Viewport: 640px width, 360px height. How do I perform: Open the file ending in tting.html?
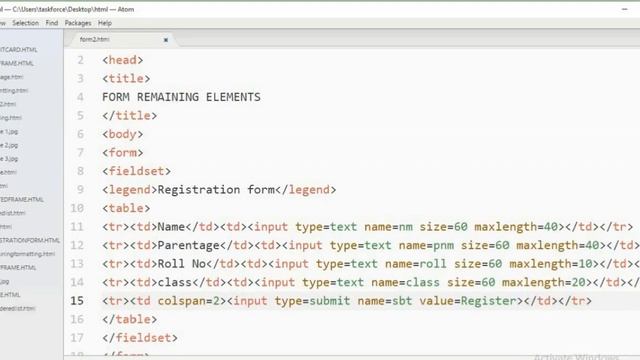pyautogui.click(x=14, y=90)
